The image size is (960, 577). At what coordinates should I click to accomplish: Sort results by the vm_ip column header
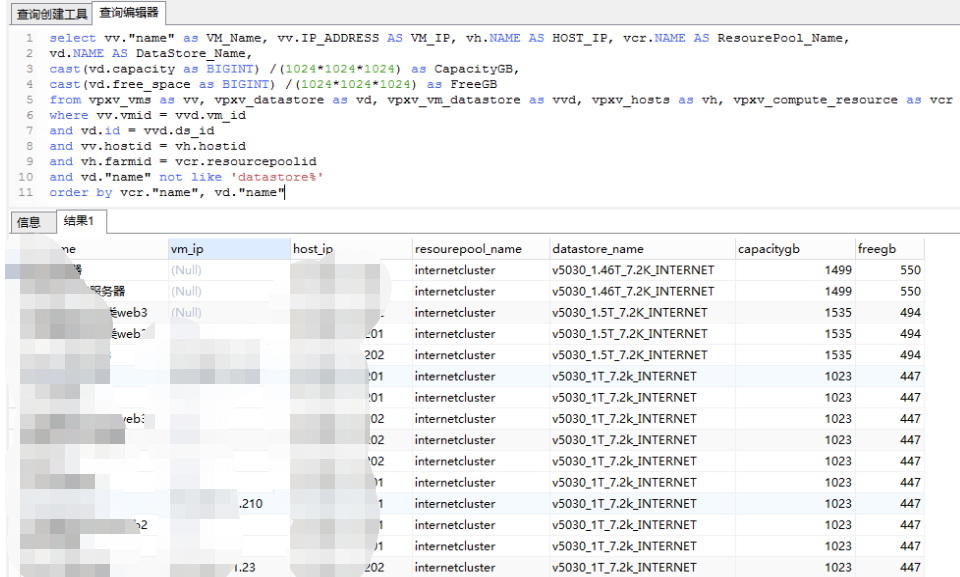[x=185, y=248]
